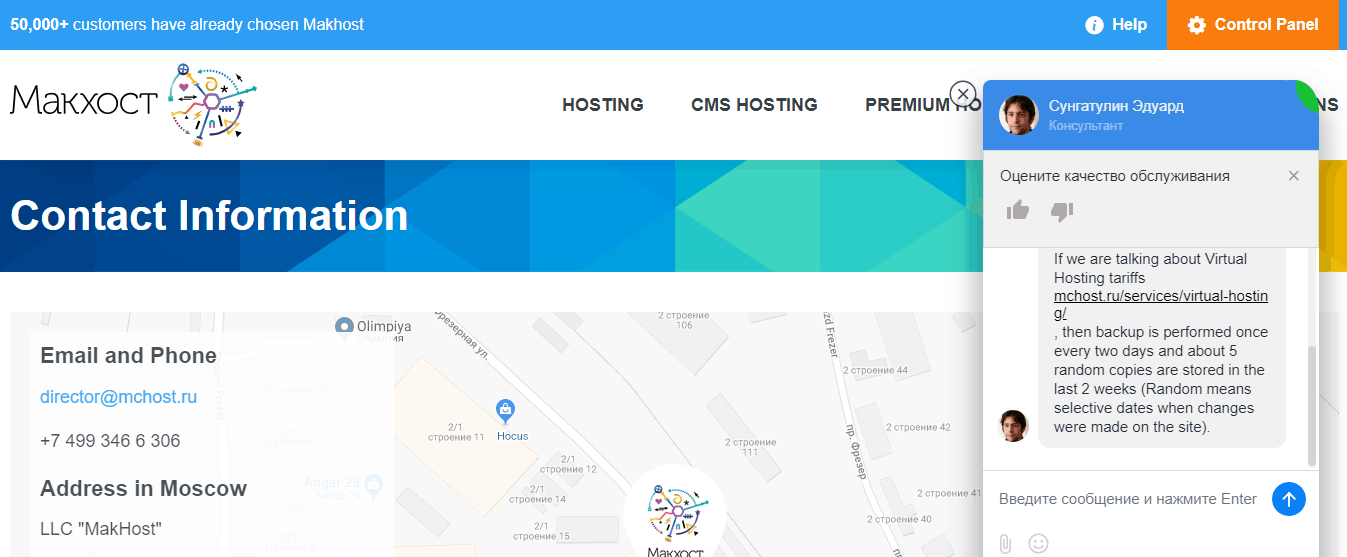Screen dimensions: 1347x557
Task: Open Help from the top bar
Action: click(x=1116, y=24)
